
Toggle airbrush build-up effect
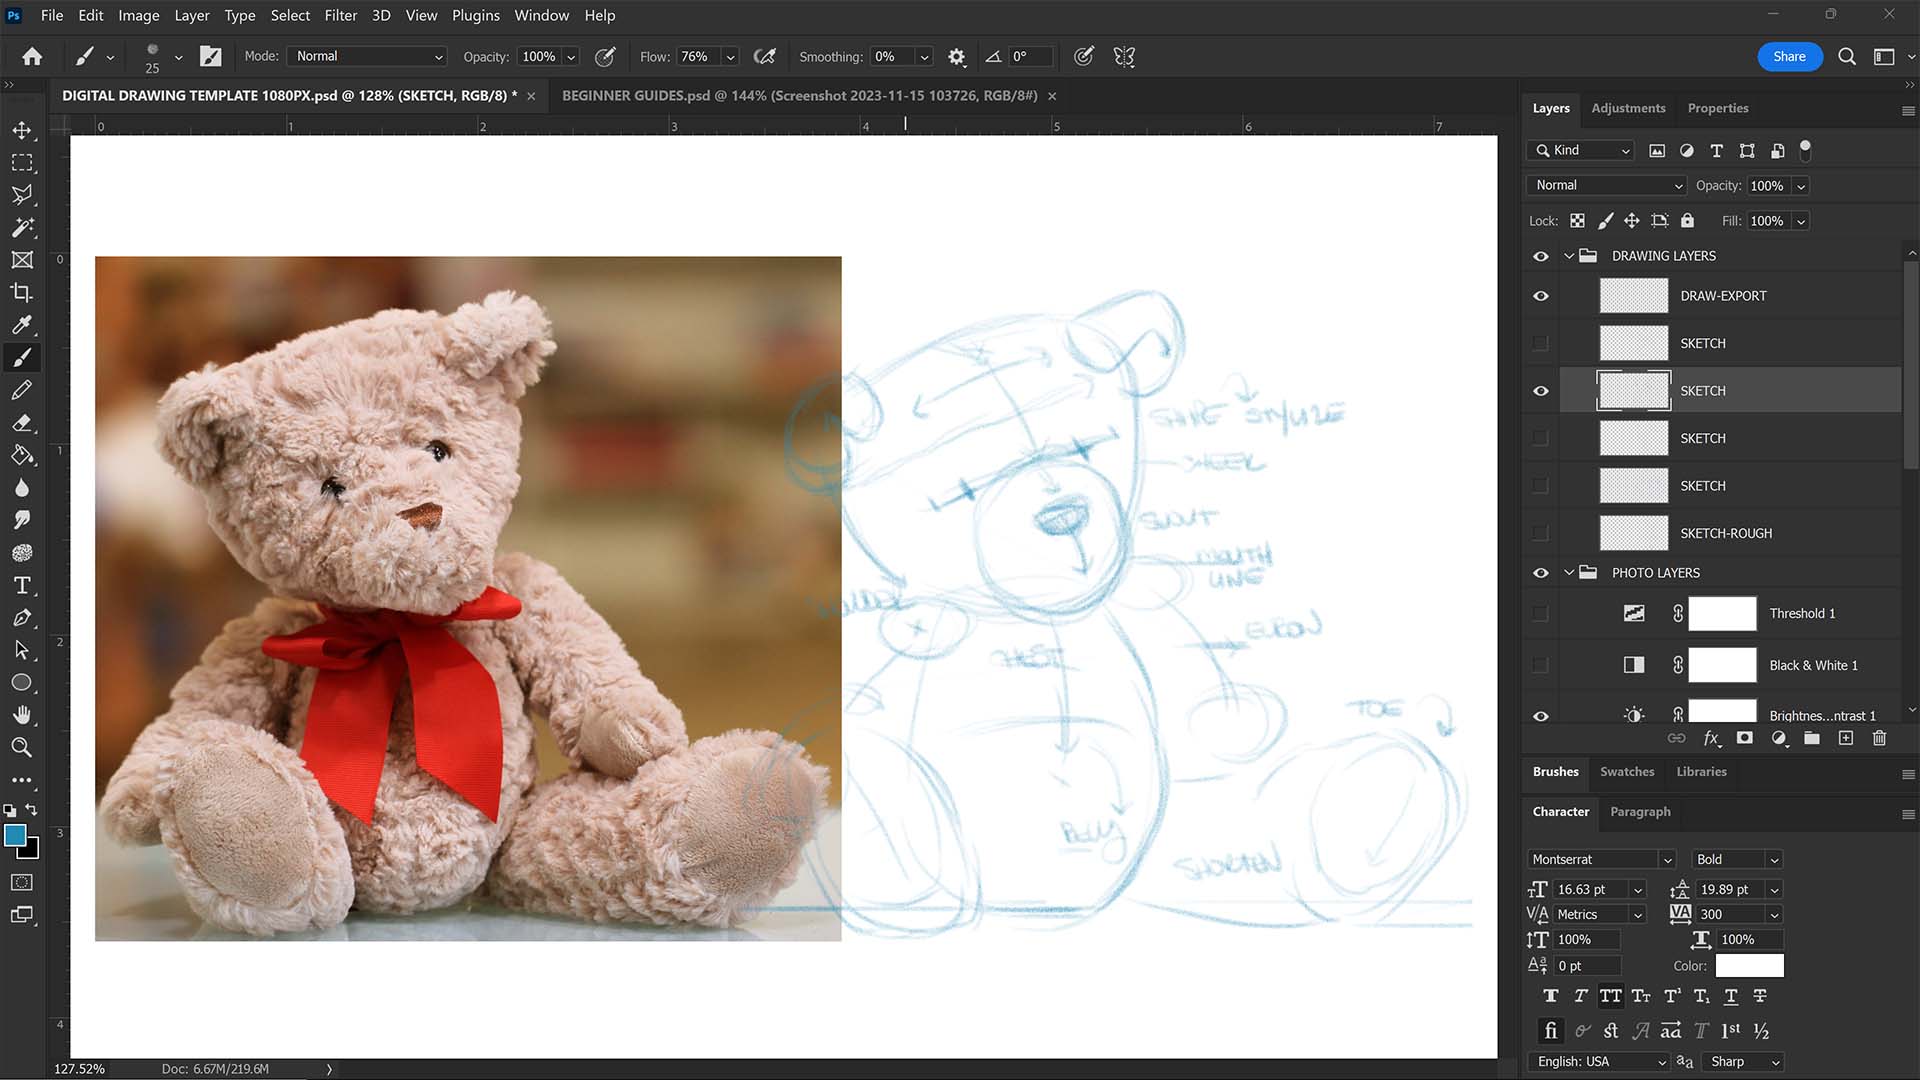coord(765,57)
